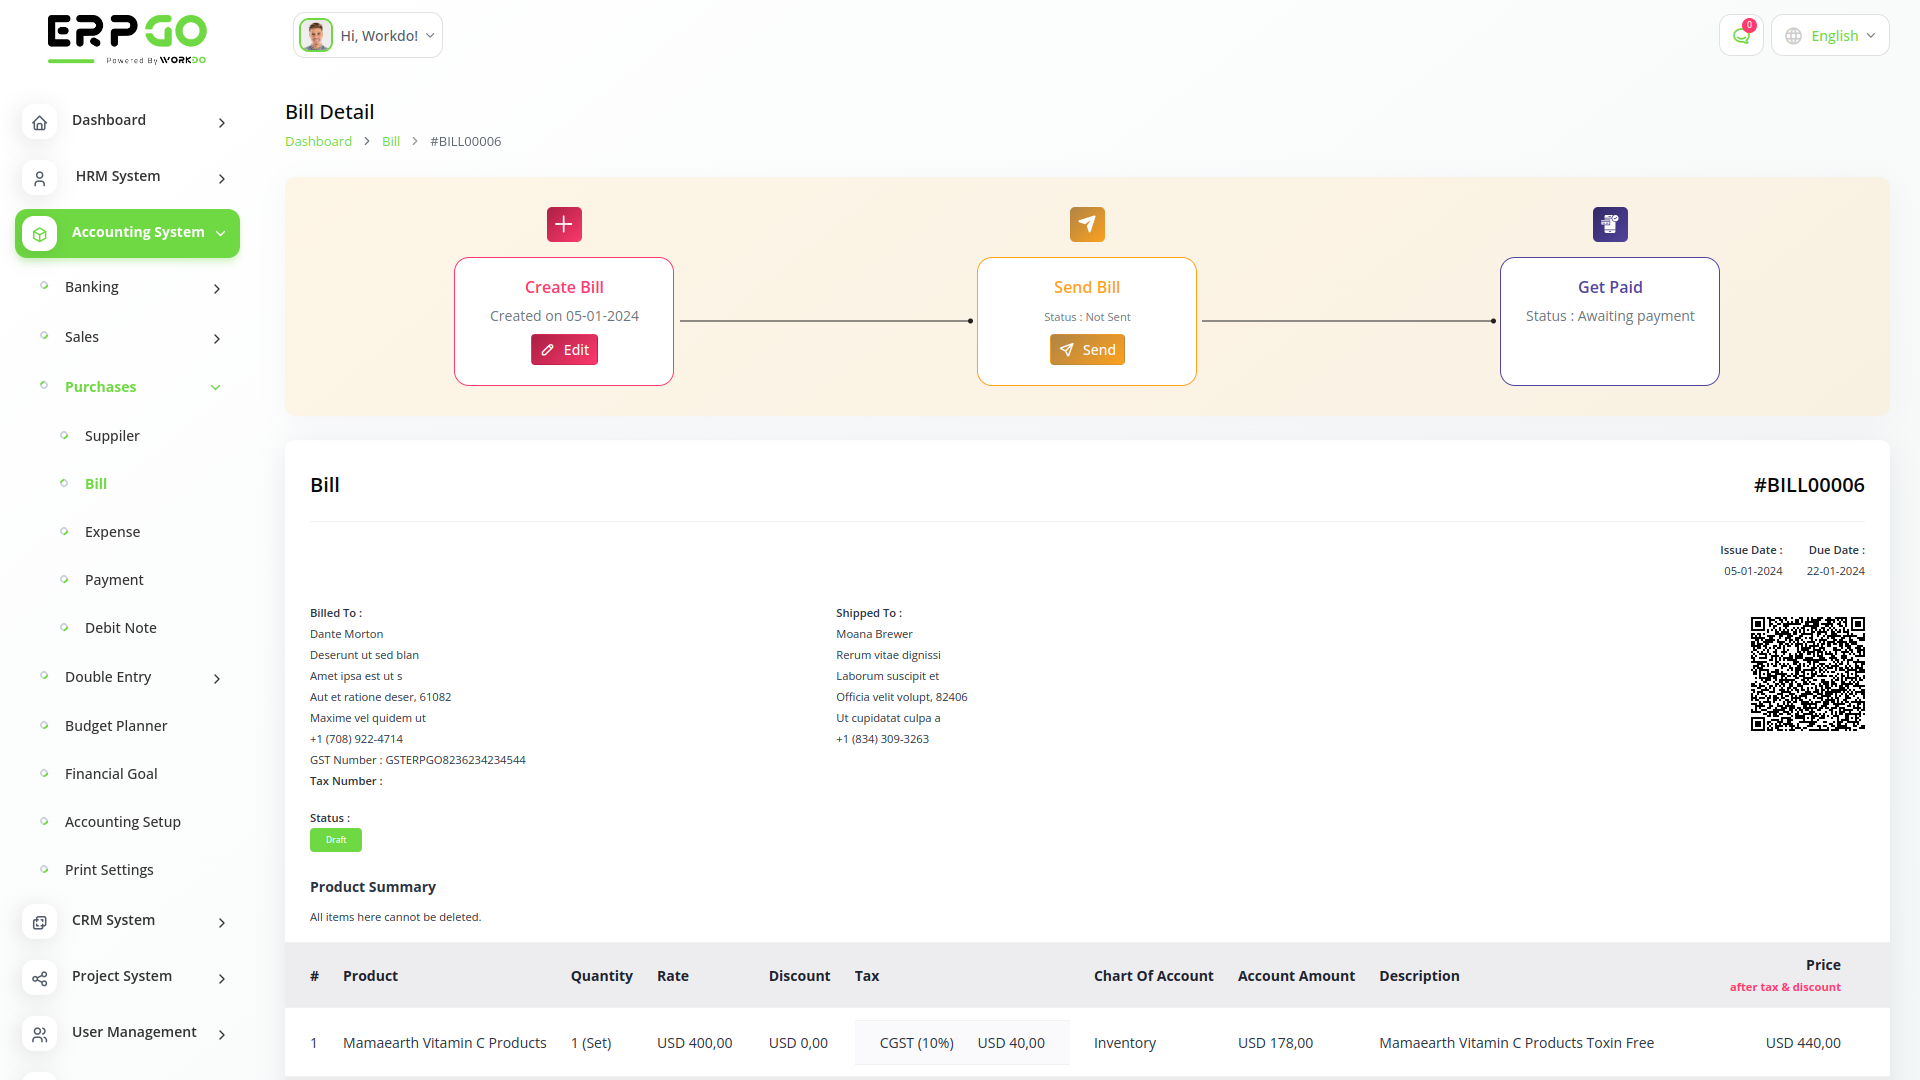Click the purple Get Paid payment icon
This screenshot has height=1080, width=1920.
coord(1610,224)
